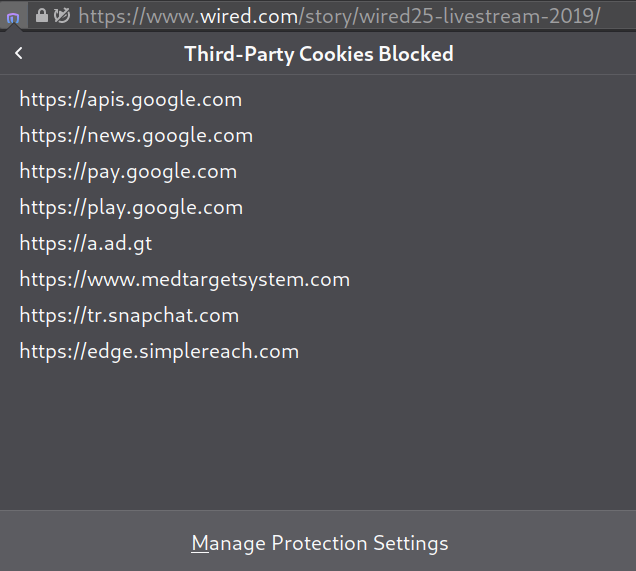Select https://tr.snapchat.com entry
The width and height of the screenshot is (636, 571).
click(x=129, y=315)
